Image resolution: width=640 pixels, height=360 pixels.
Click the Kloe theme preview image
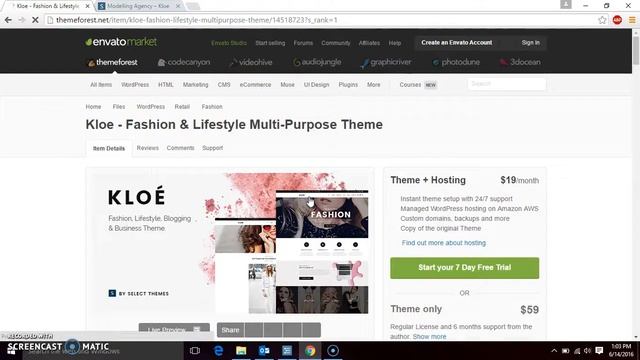point(230,244)
